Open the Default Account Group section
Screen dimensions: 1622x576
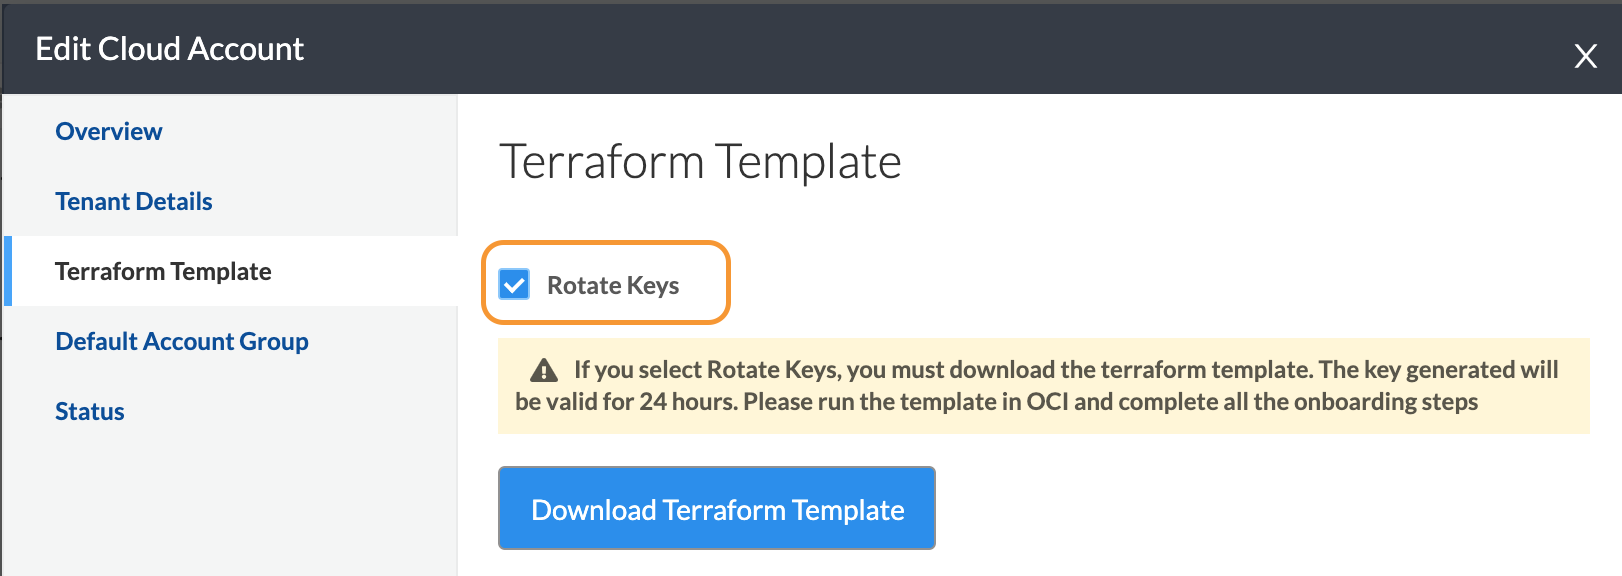(181, 341)
